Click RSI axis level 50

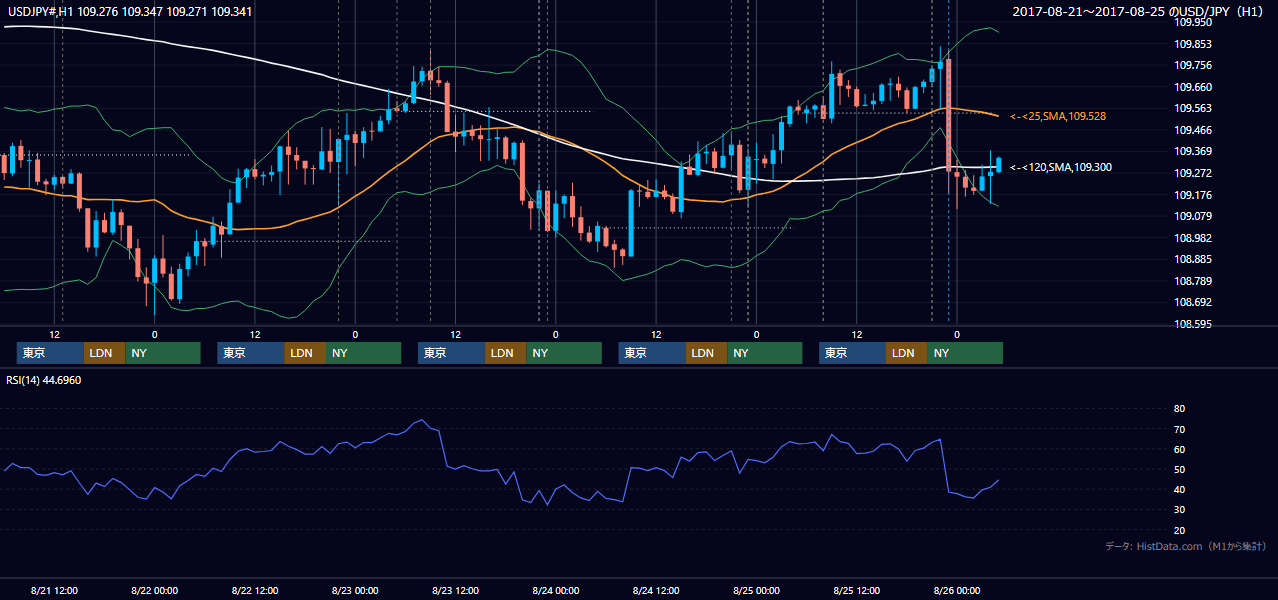click(1180, 469)
